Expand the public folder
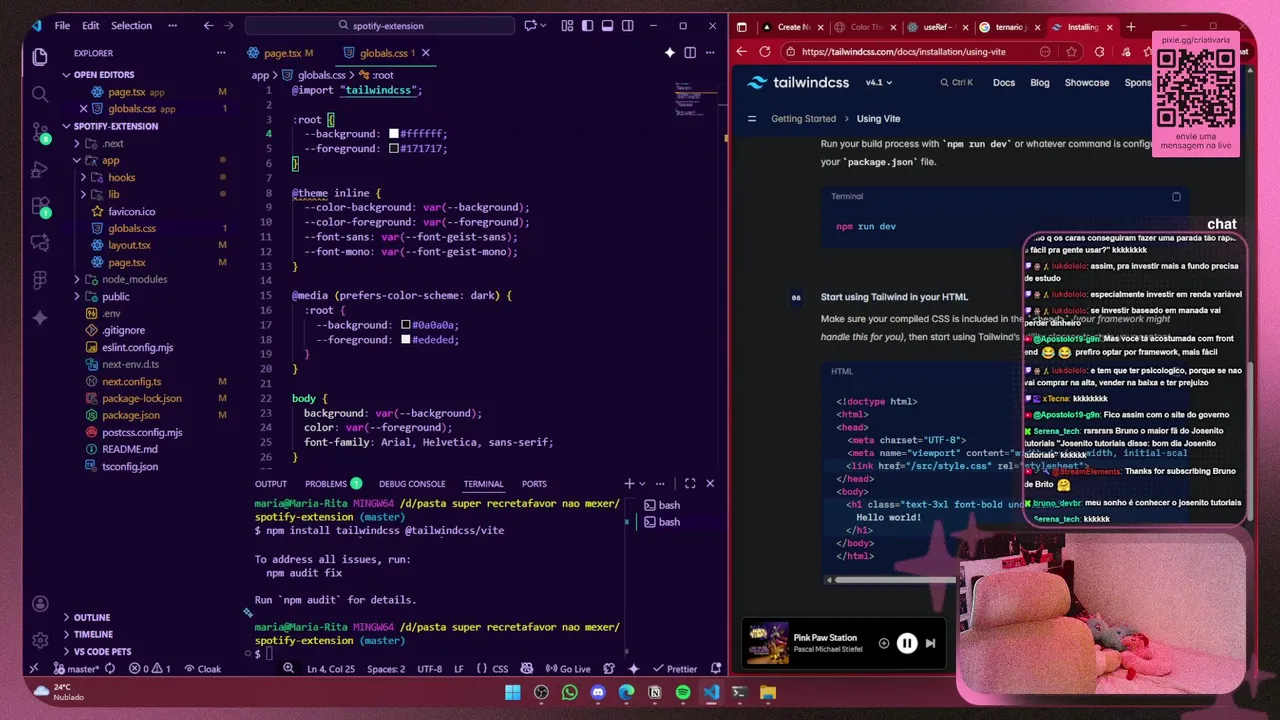 pos(77,296)
